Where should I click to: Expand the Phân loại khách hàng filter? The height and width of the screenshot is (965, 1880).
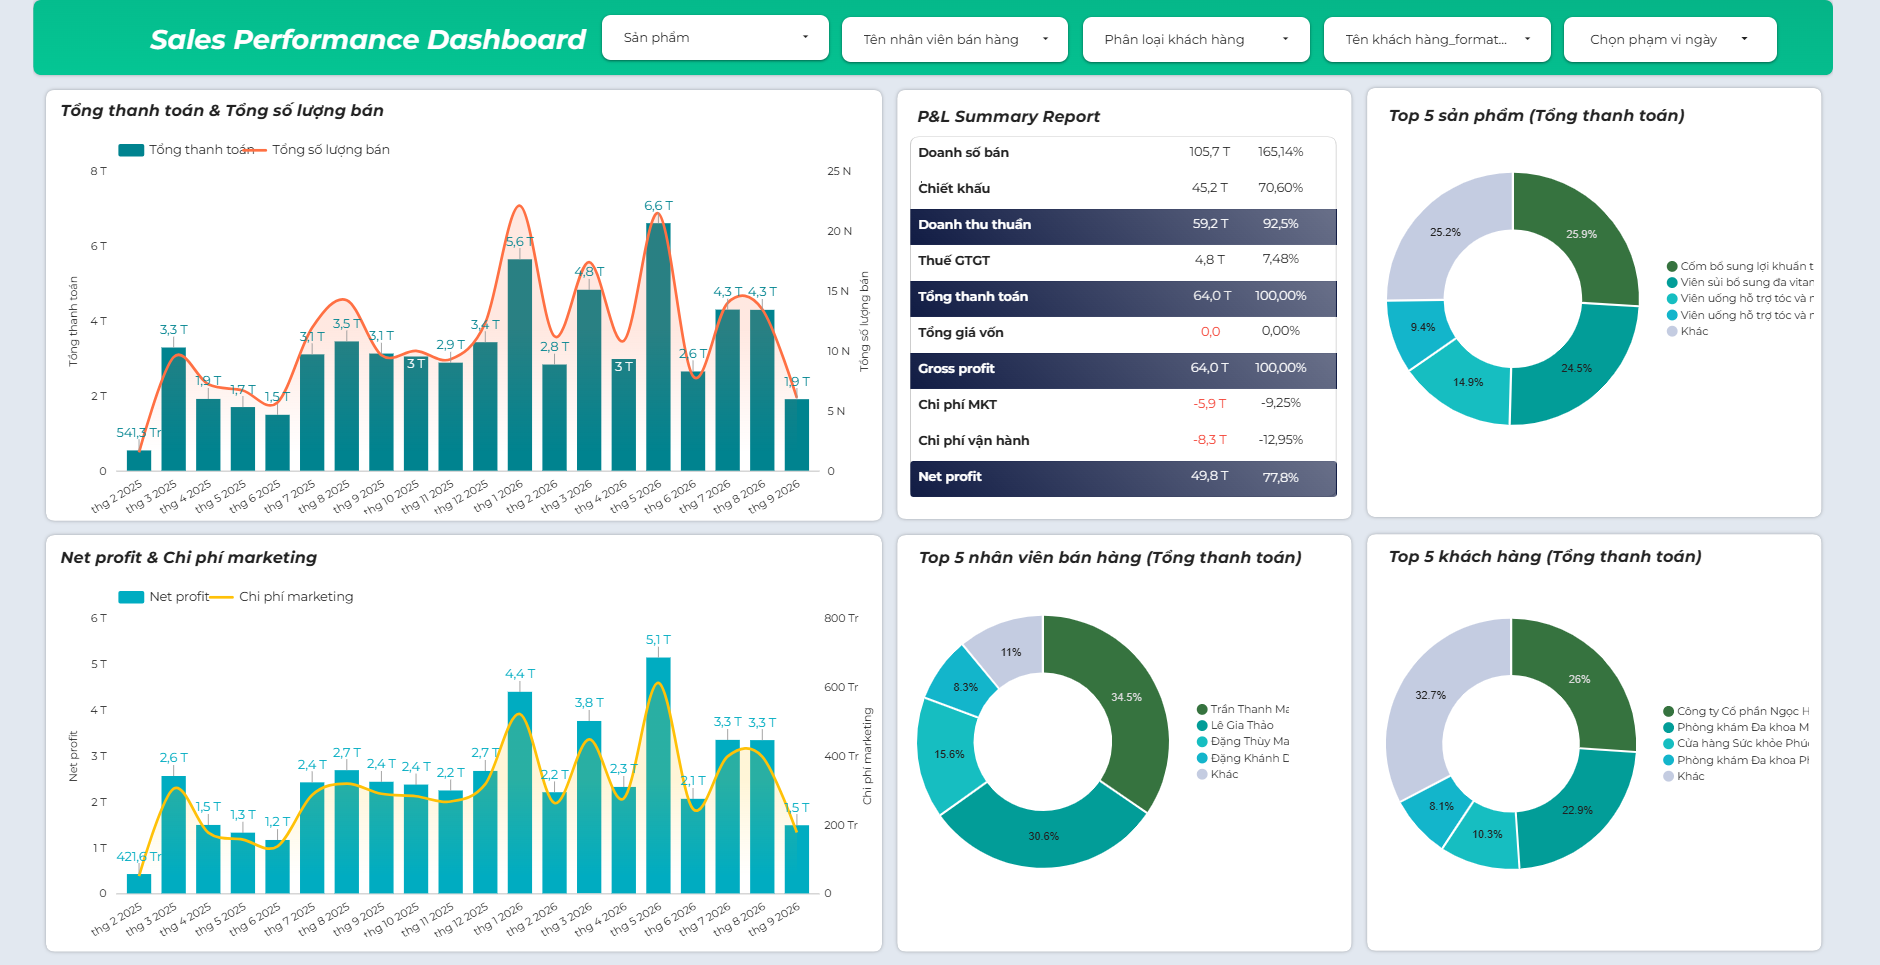(x=1196, y=40)
